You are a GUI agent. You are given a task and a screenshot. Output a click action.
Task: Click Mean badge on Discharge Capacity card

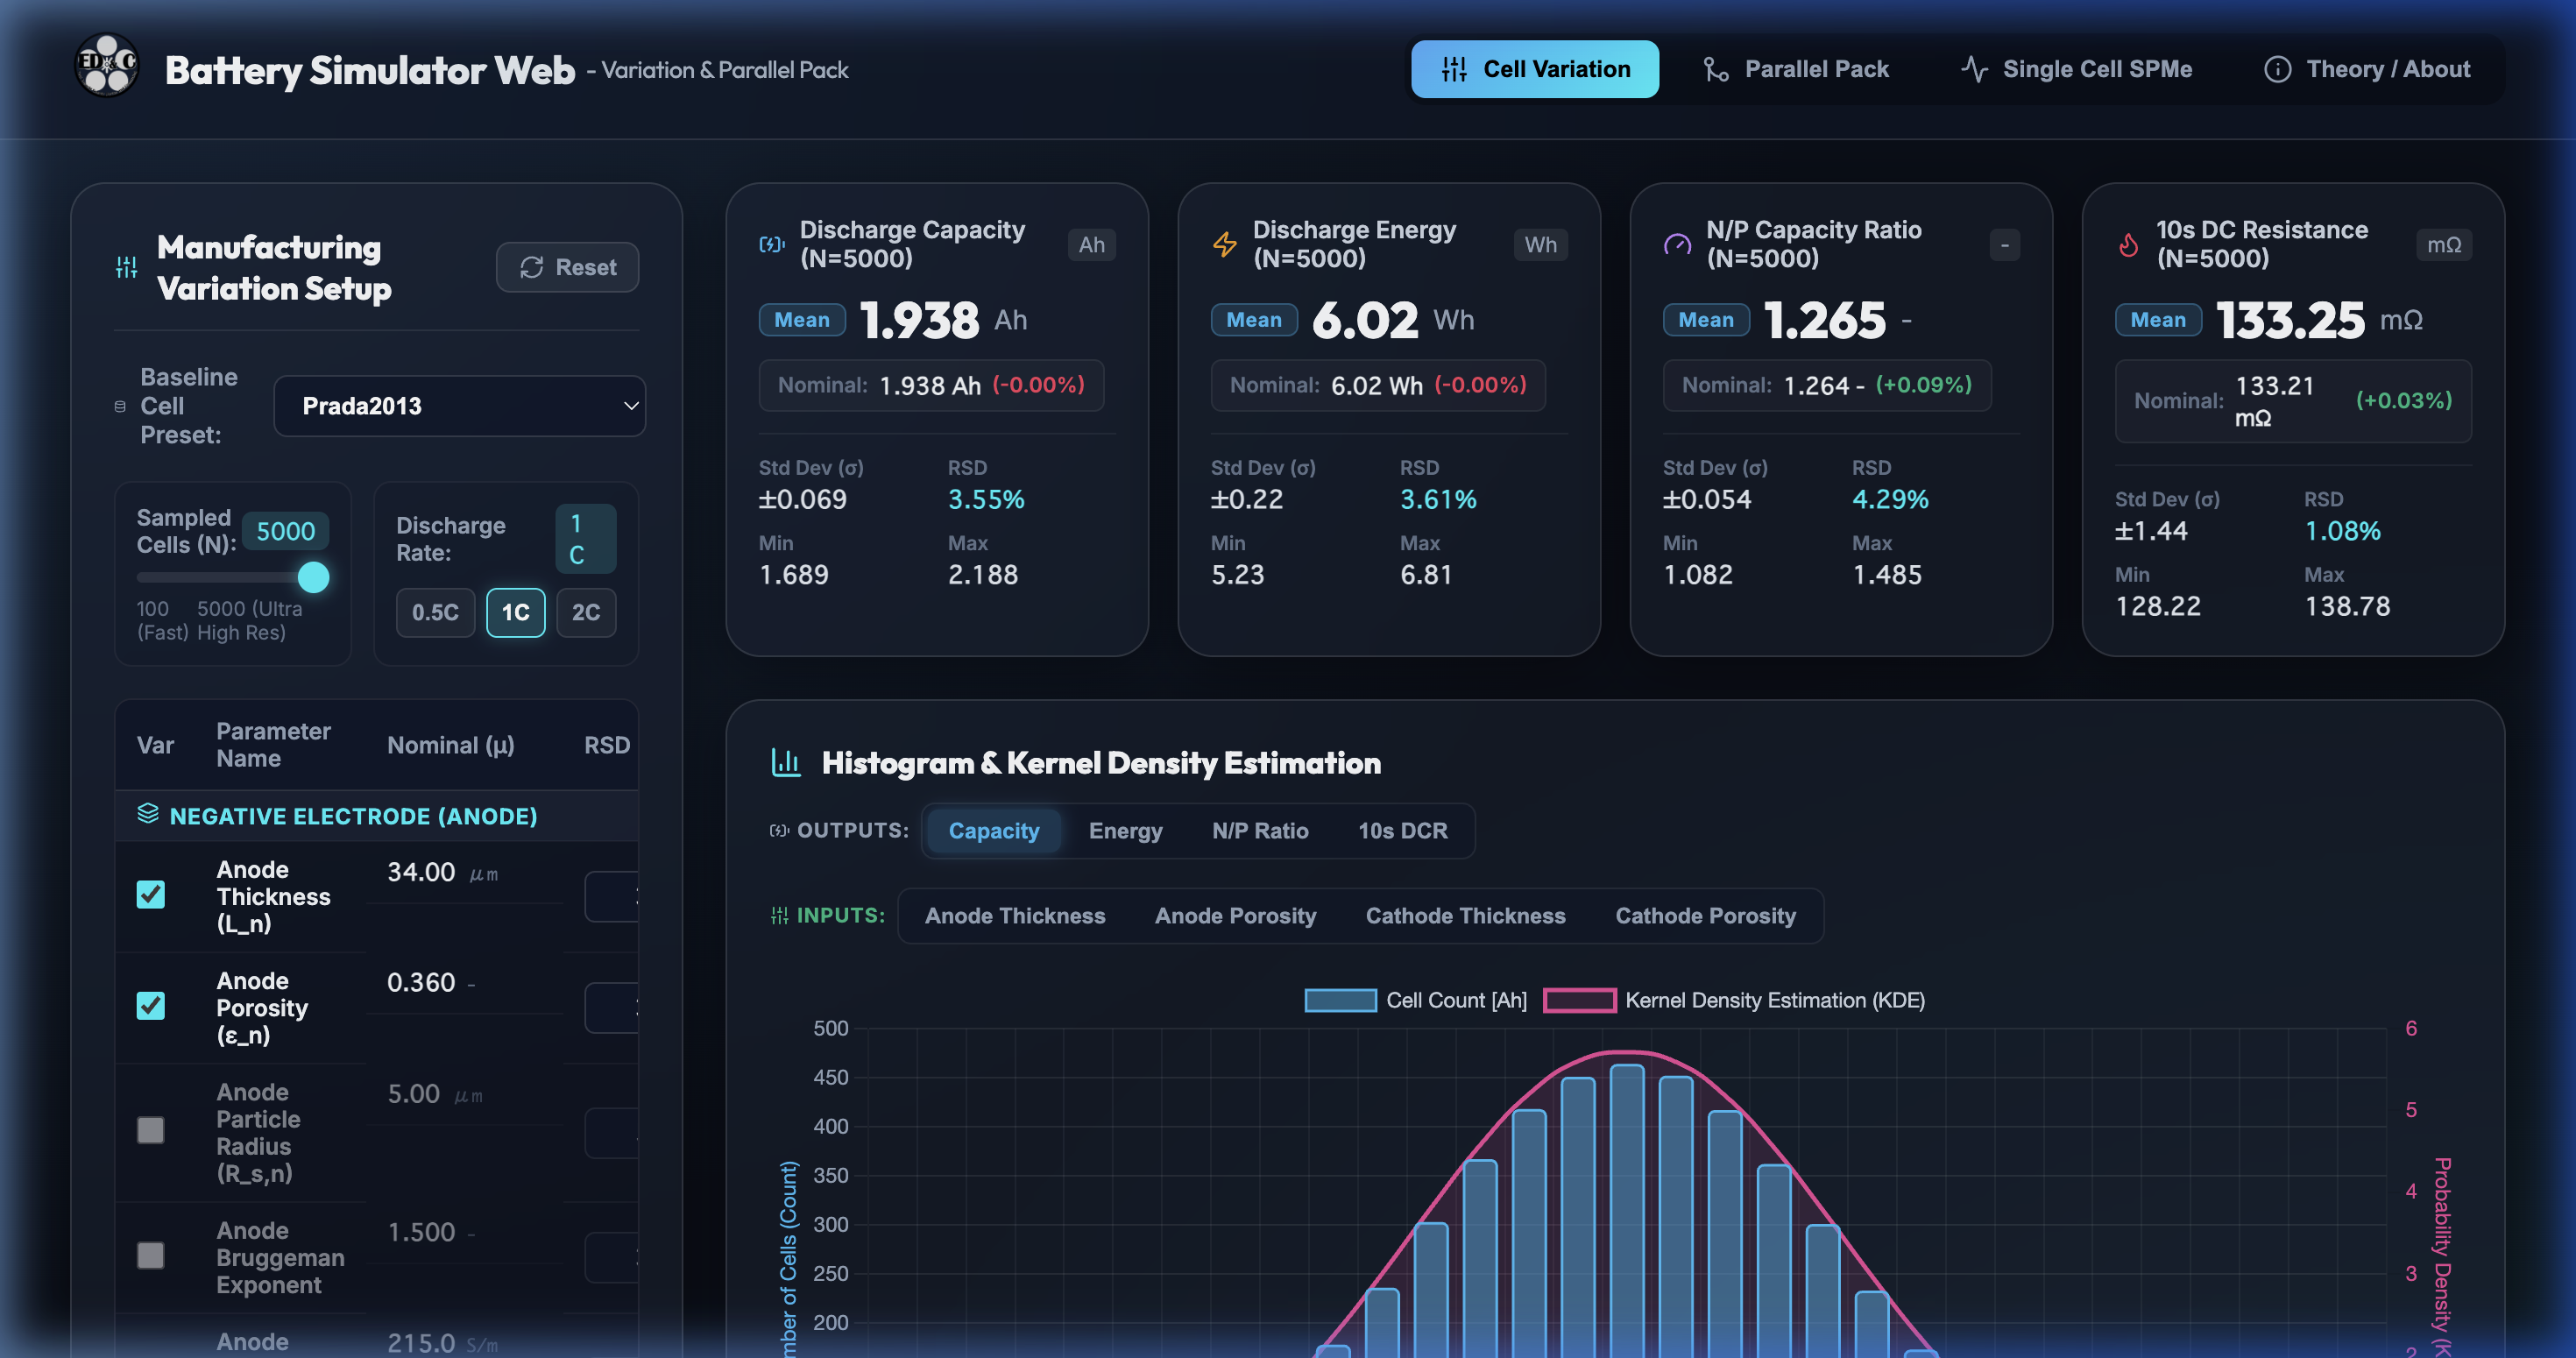802,320
